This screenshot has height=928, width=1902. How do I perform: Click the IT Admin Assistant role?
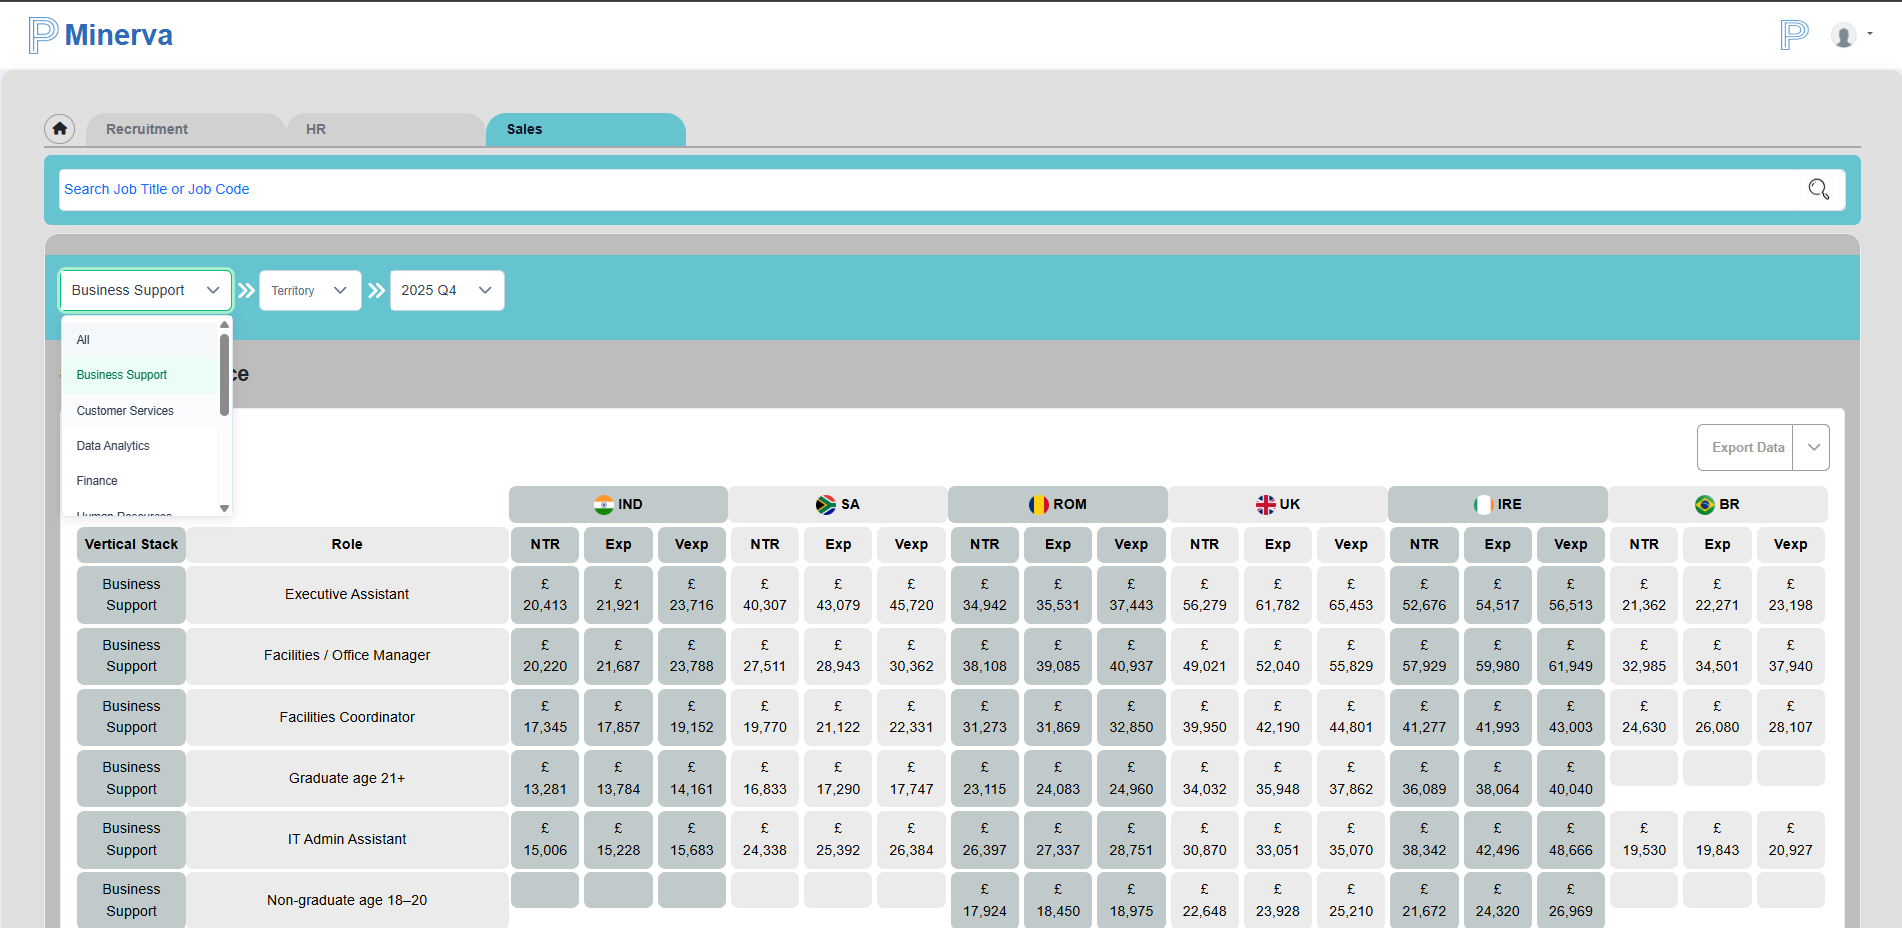point(347,839)
